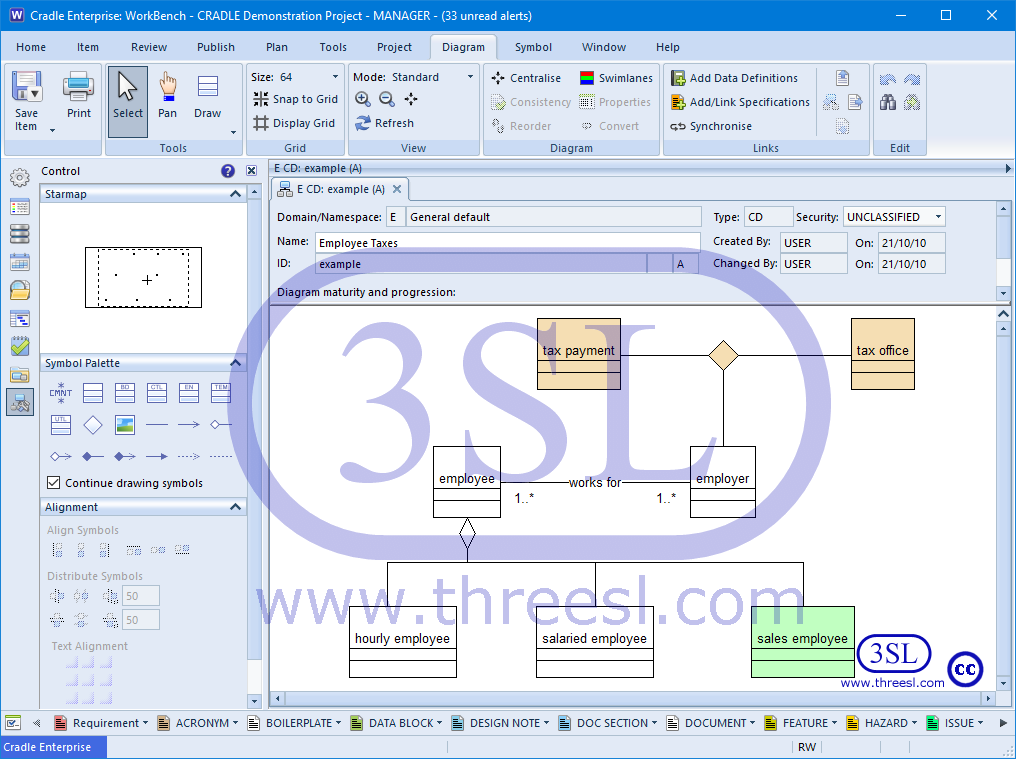Viewport: 1016px width, 759px height.
Task: Click the binoculars find icon
Action: click(888, 102)
